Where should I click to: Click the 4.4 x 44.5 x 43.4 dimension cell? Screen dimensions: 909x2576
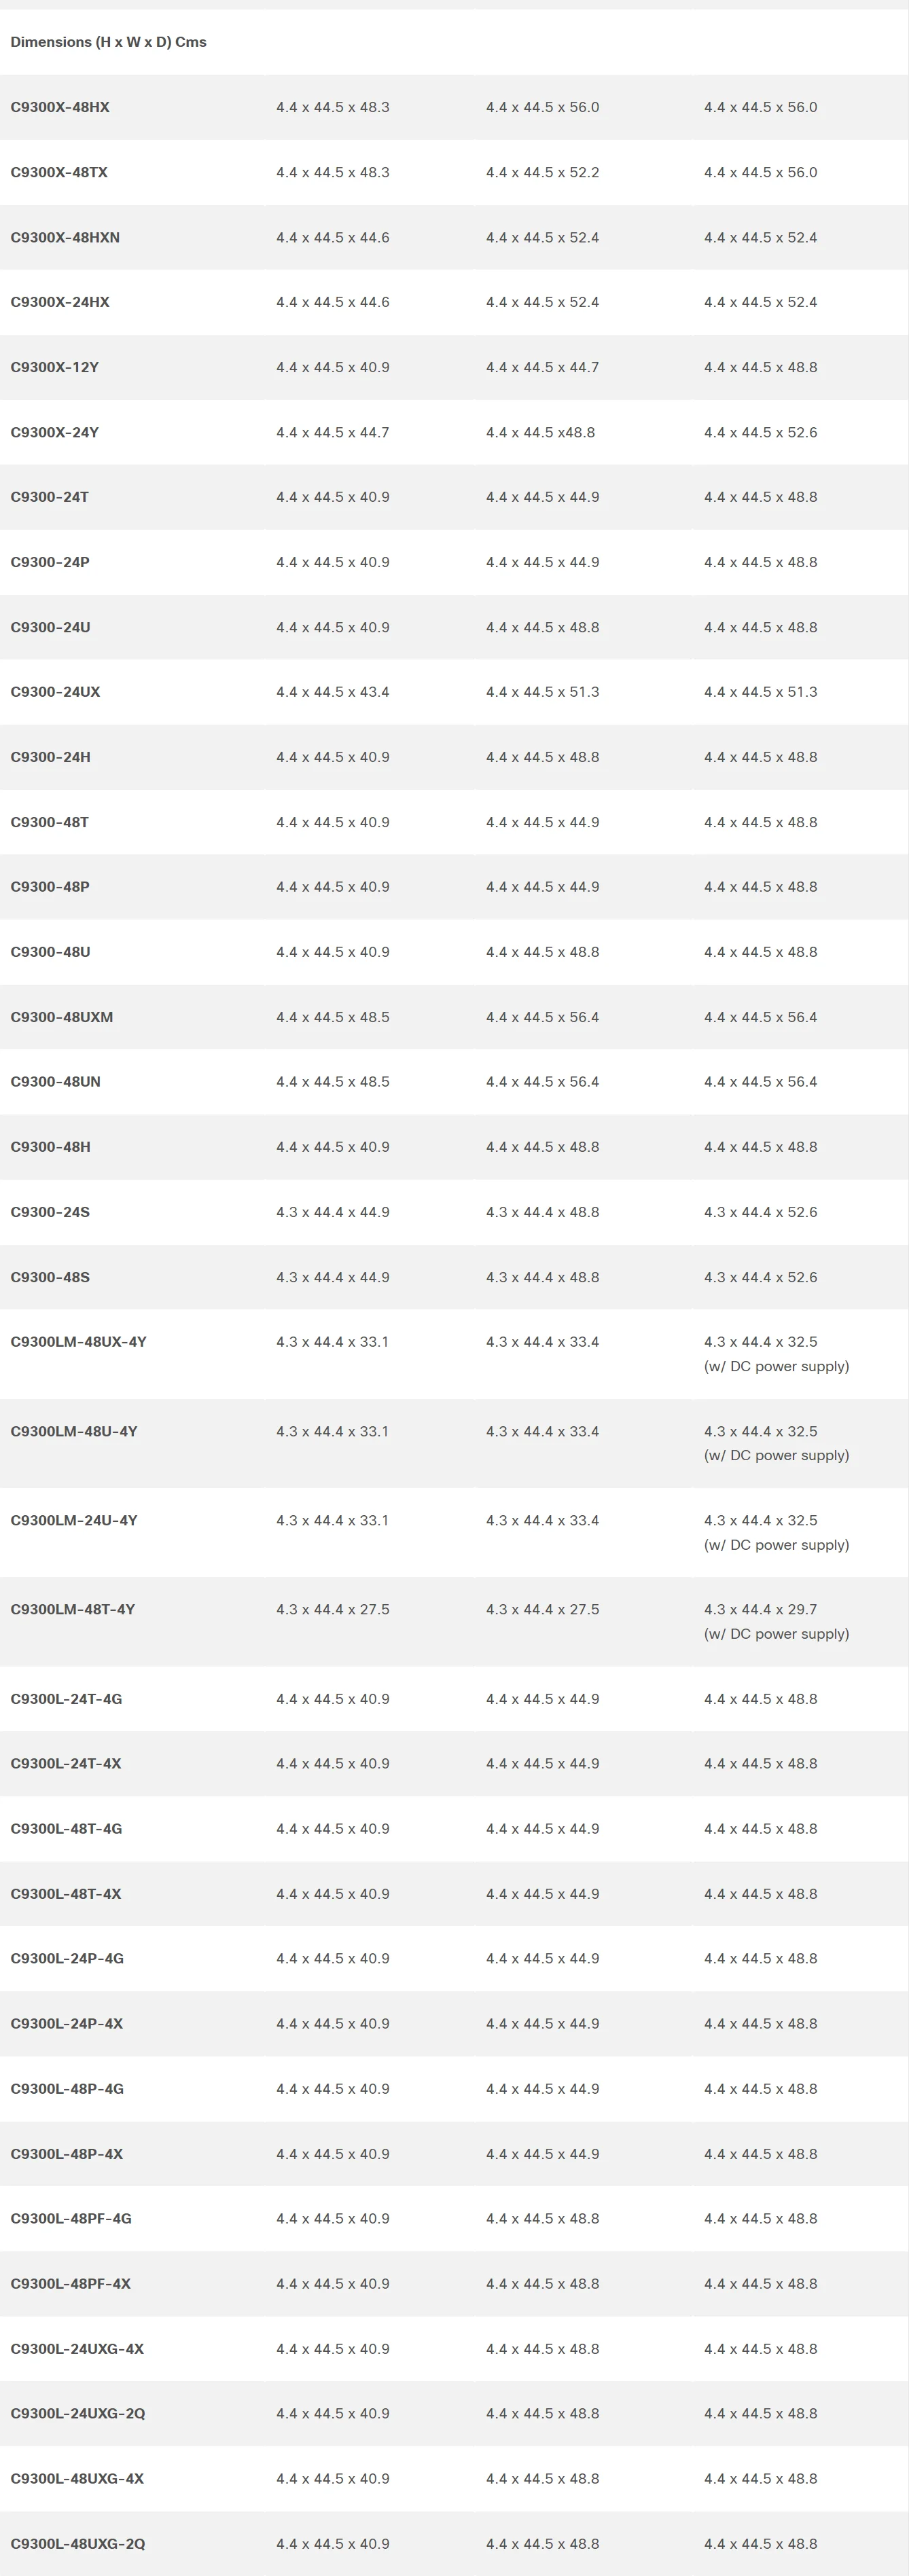click(x=333, y=692)
